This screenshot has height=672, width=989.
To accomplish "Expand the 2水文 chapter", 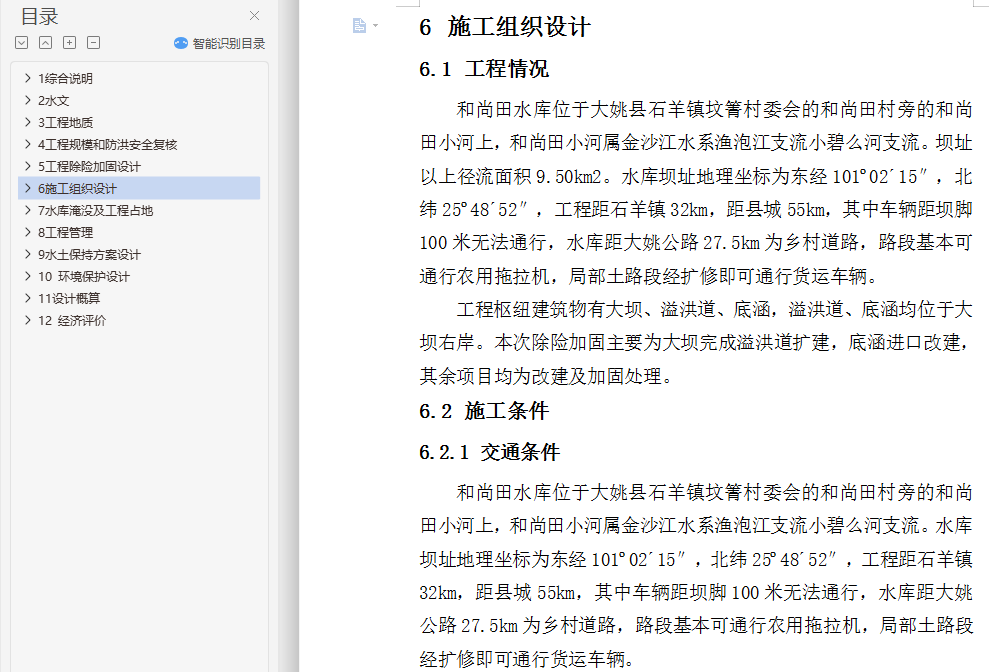I will coord(28,100).
